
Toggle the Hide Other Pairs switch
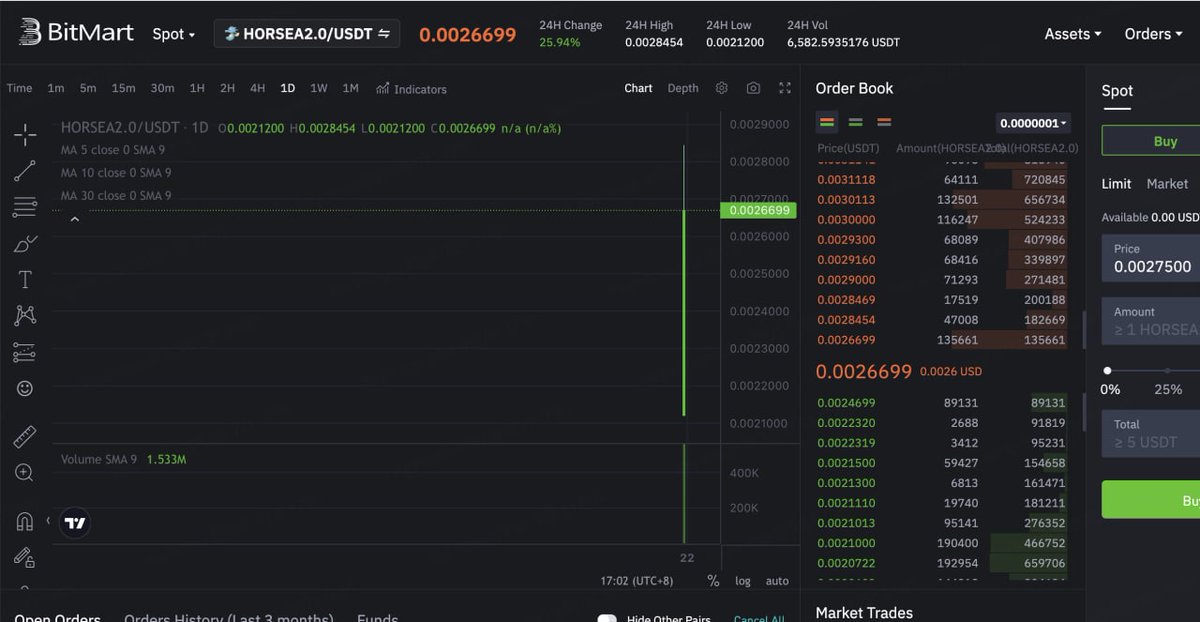click(607, 619)
